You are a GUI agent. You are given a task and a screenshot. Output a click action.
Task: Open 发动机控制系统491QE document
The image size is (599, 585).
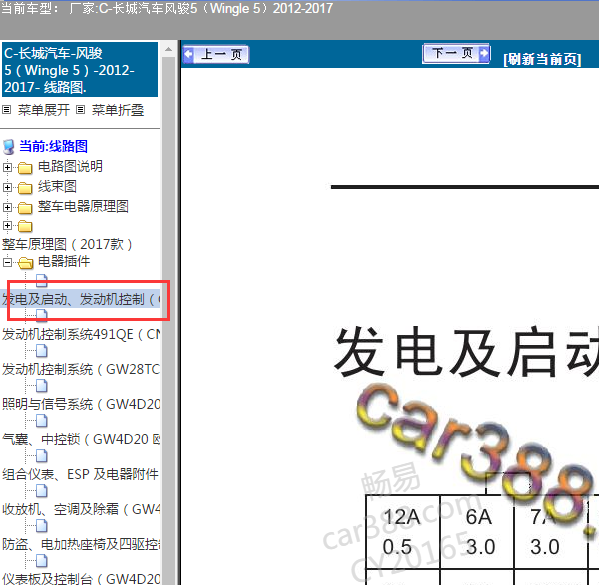(81, 334)
